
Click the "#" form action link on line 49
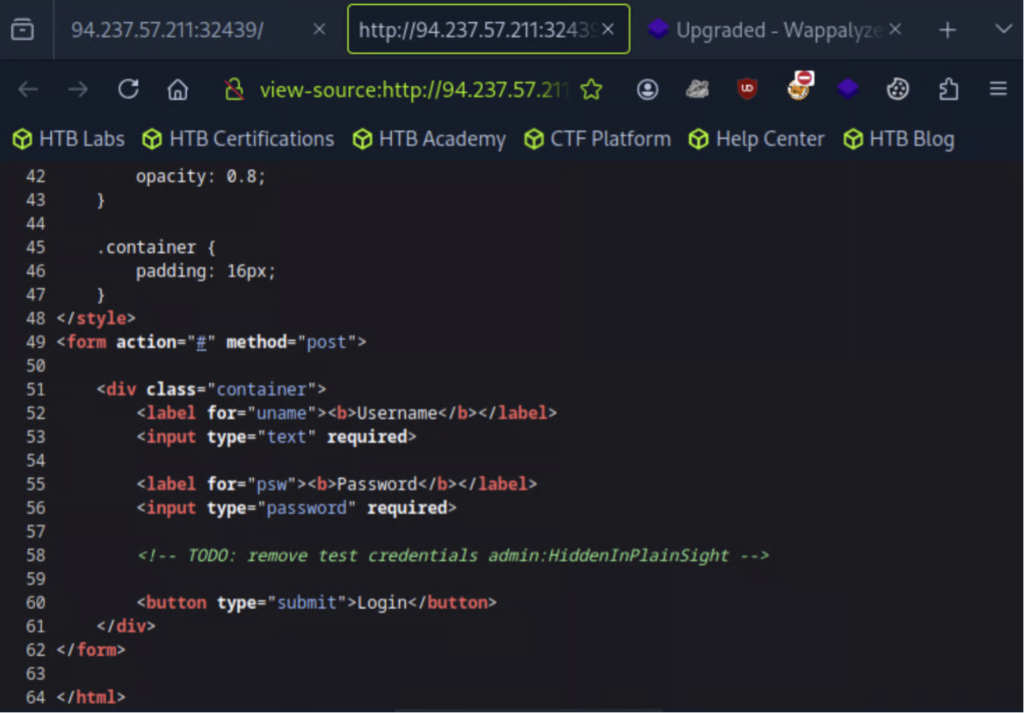click(x=201, y=341)
